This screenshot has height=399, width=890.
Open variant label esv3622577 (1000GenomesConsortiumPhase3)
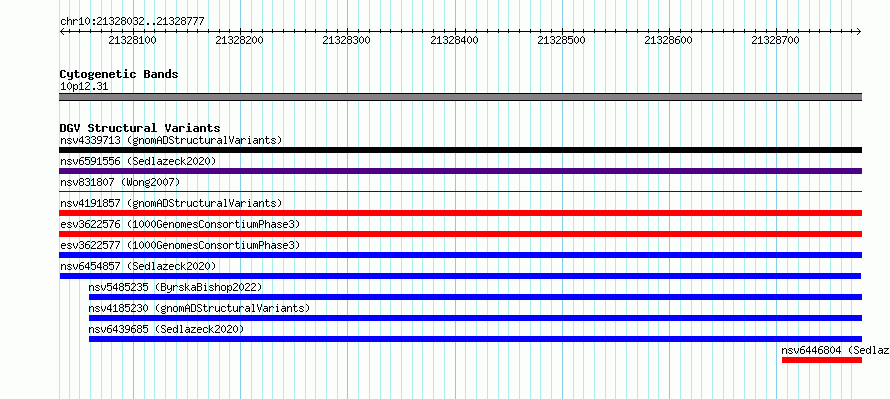(180, 245)
